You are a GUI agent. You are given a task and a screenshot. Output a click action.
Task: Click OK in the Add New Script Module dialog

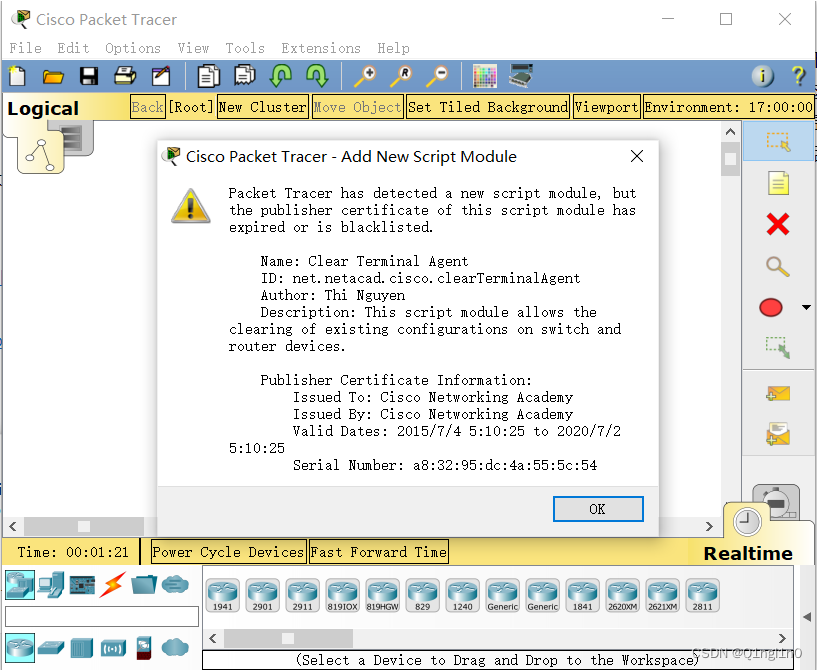[598, 509]
